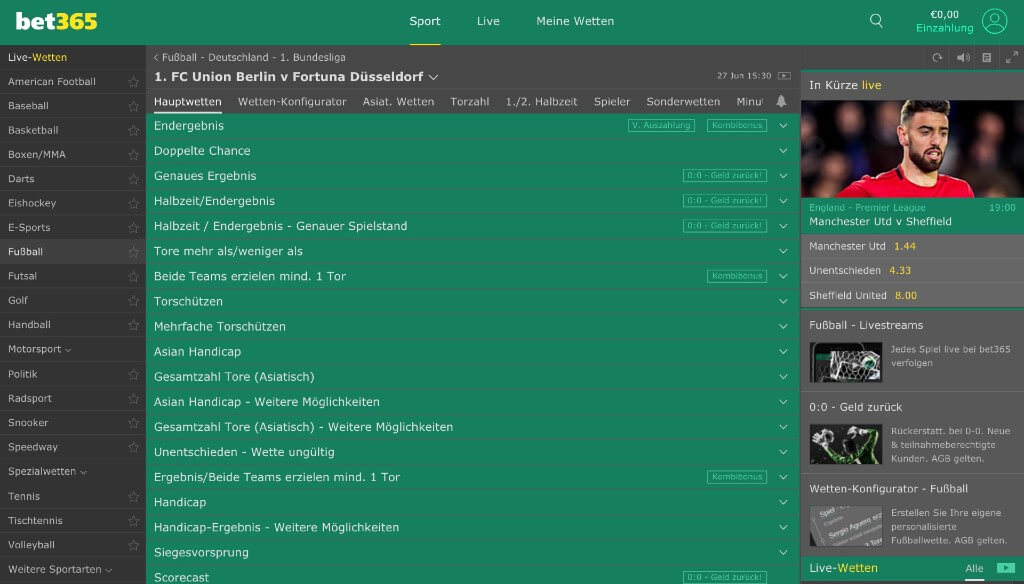Star the Snooker entry

[133, 423]
